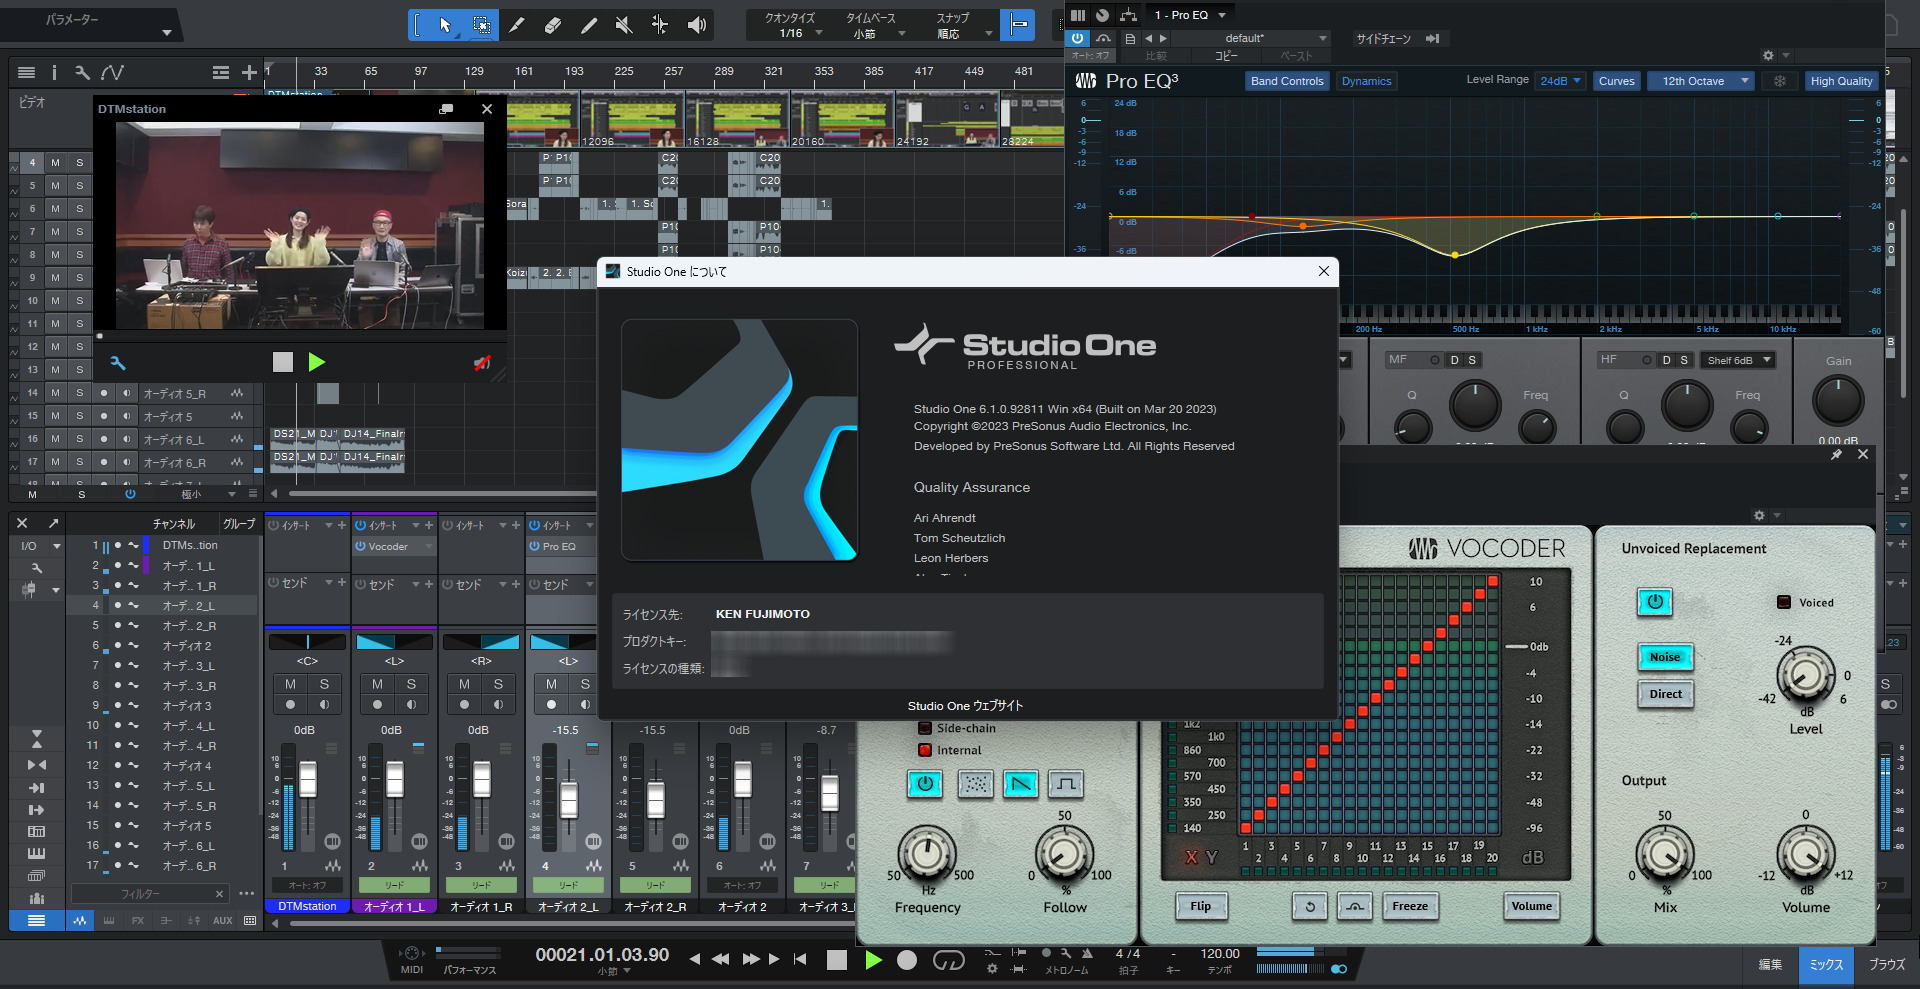Select the Eraser tool
The width and height of the screenshot is (1920, 989).
pyautogui.click(x=553, y=25)
